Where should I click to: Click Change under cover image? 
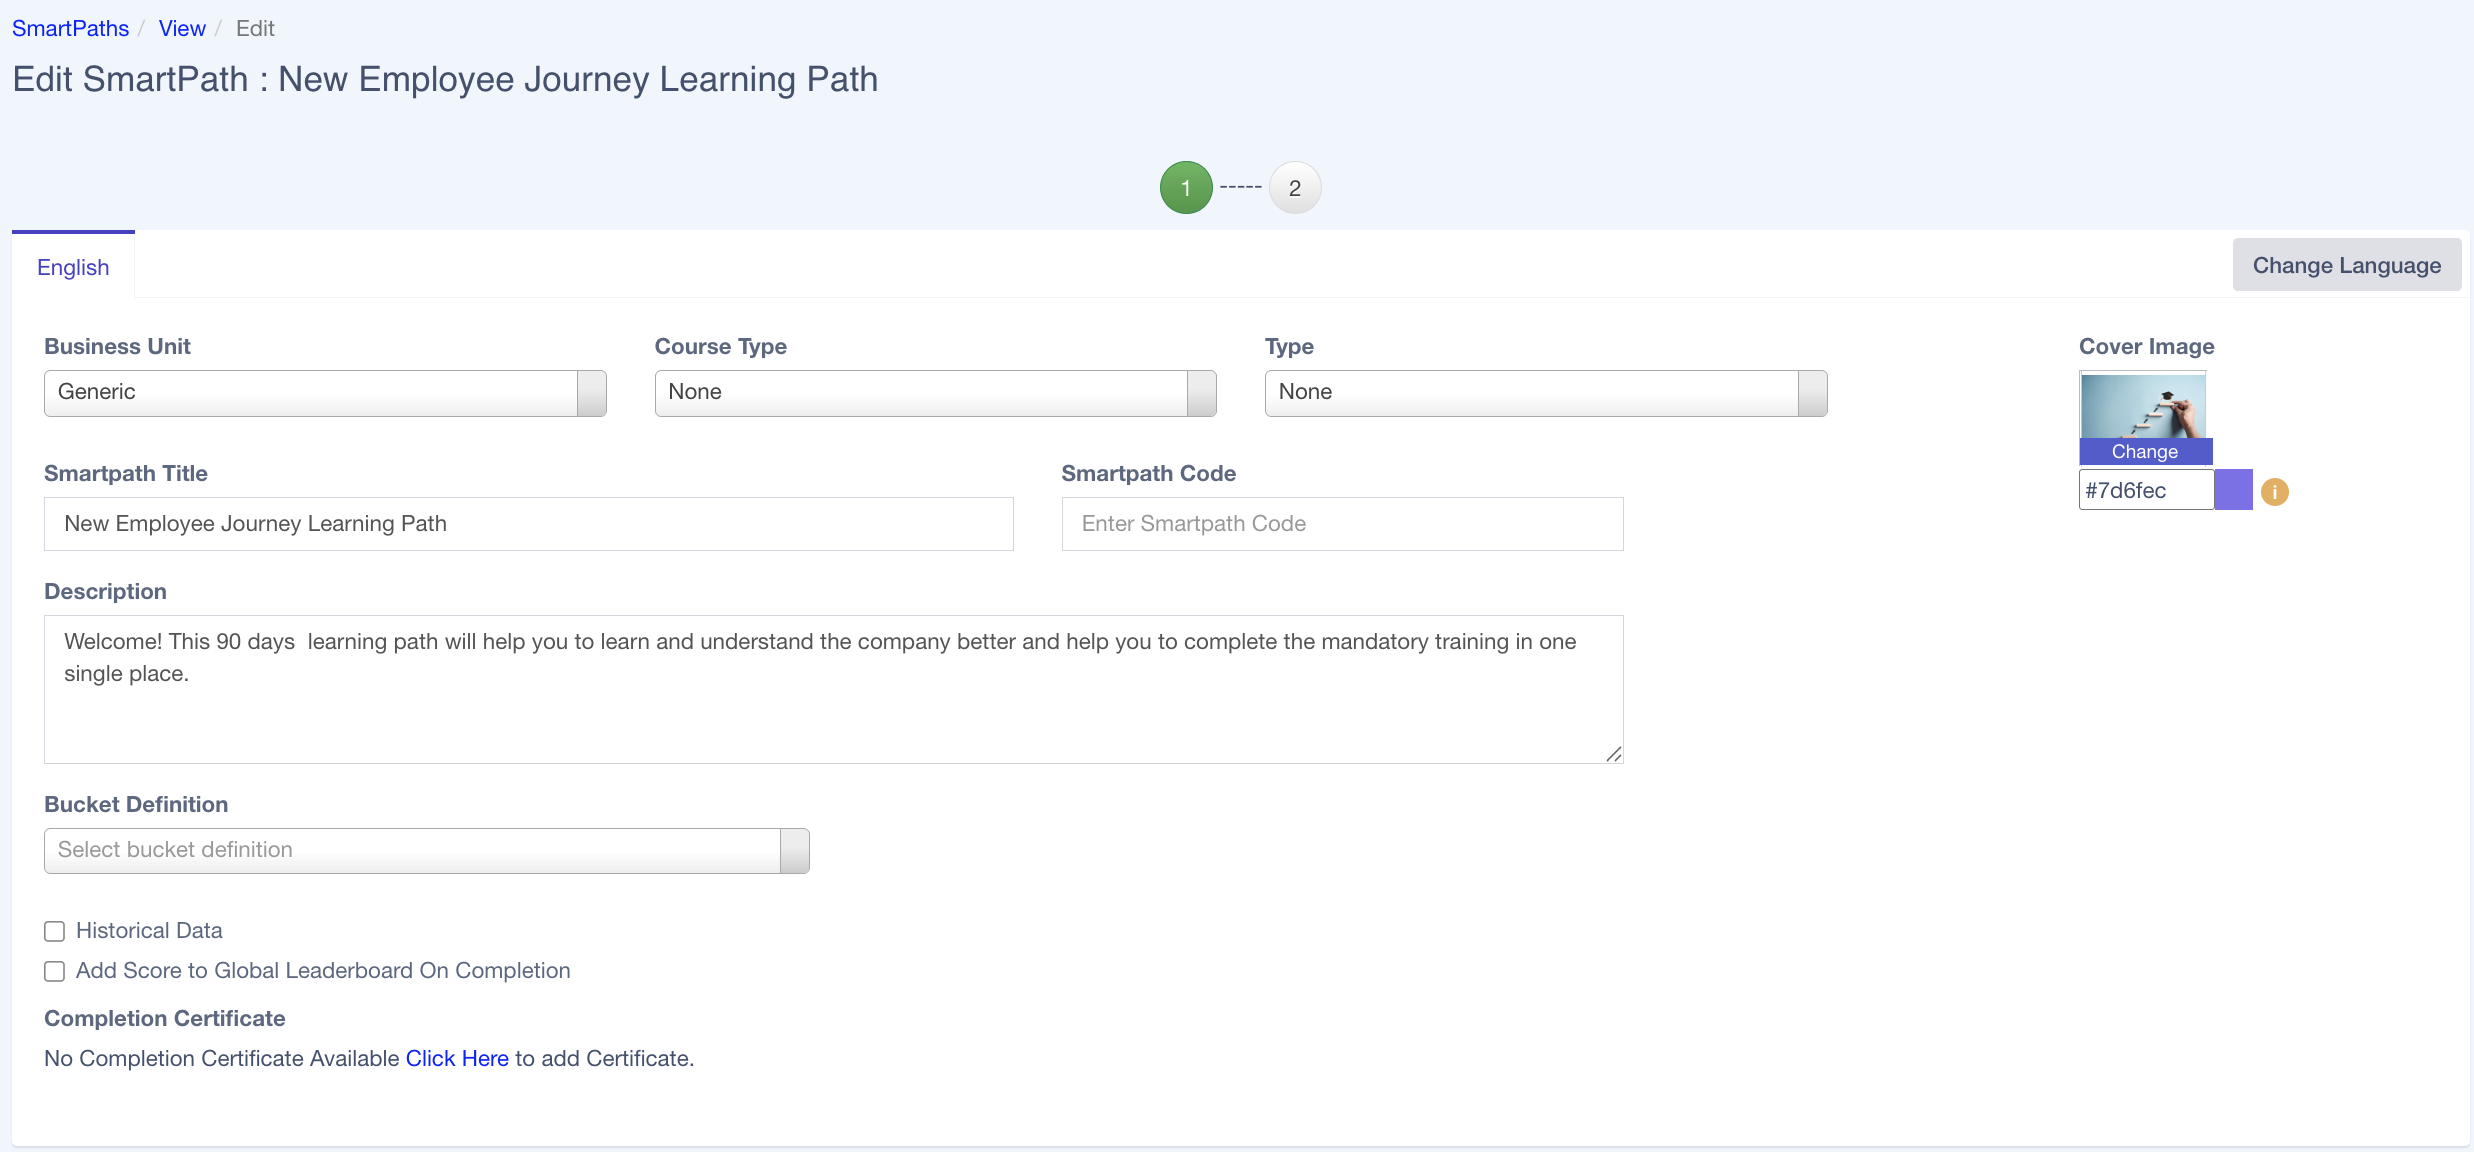pos(2144,452)
